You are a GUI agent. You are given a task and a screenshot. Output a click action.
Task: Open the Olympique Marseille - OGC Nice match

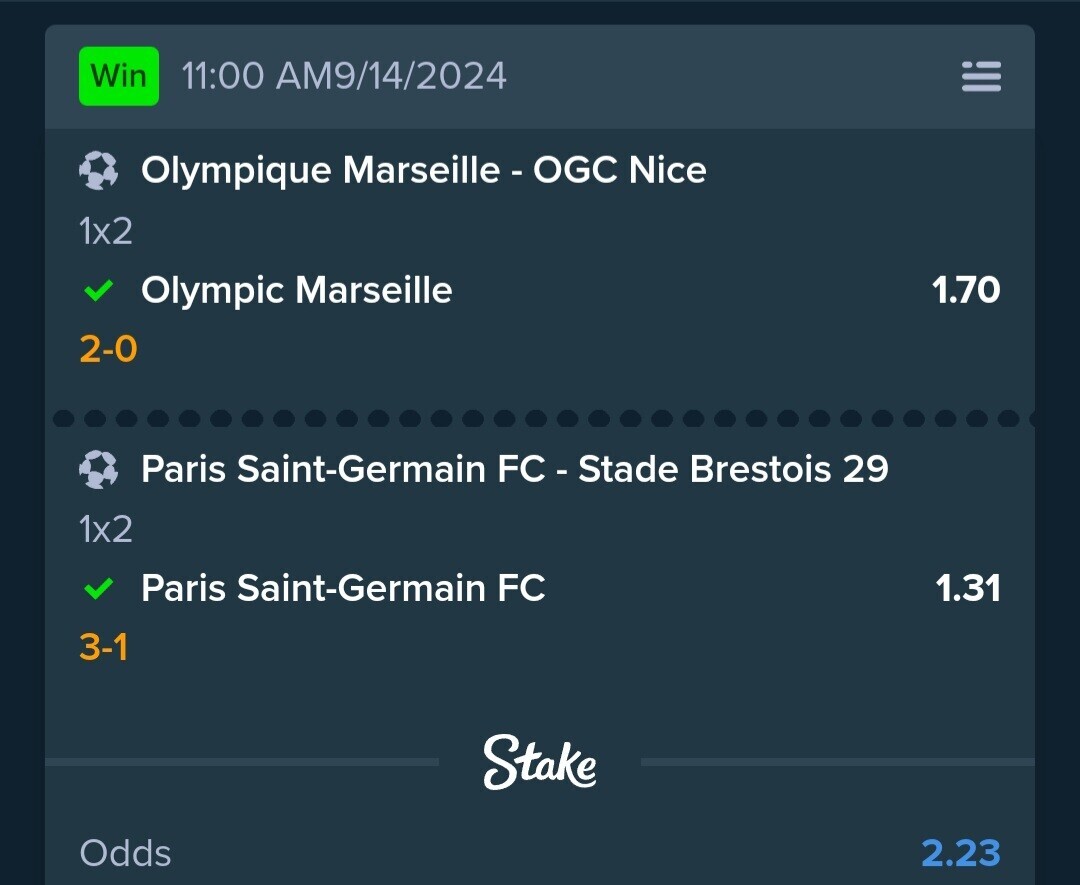pyautogui.click(x=424, y=170)
